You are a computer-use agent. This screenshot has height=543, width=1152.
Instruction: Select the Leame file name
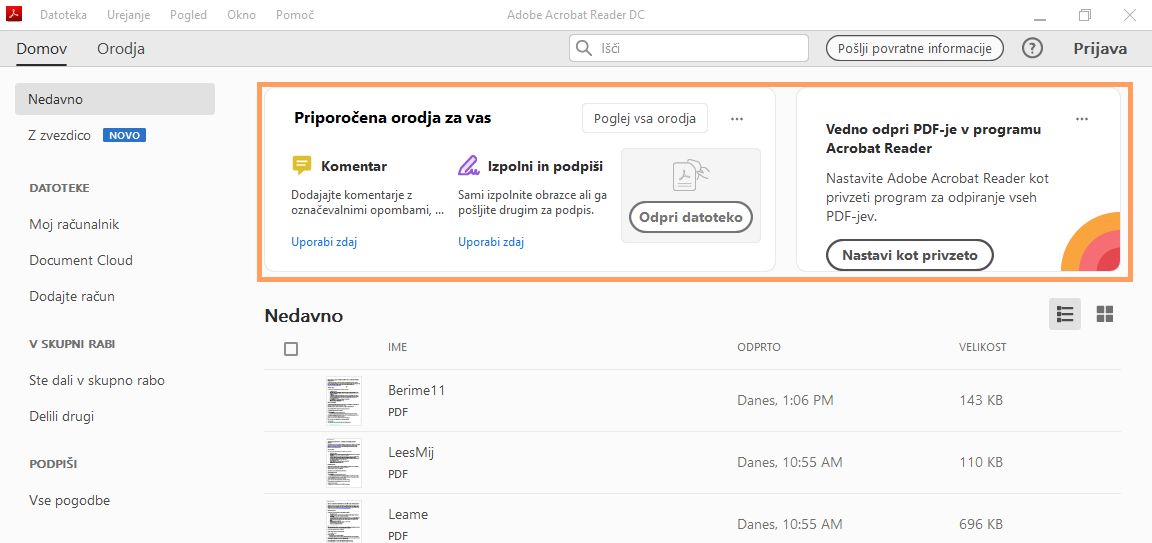click(x=408, y=514)
